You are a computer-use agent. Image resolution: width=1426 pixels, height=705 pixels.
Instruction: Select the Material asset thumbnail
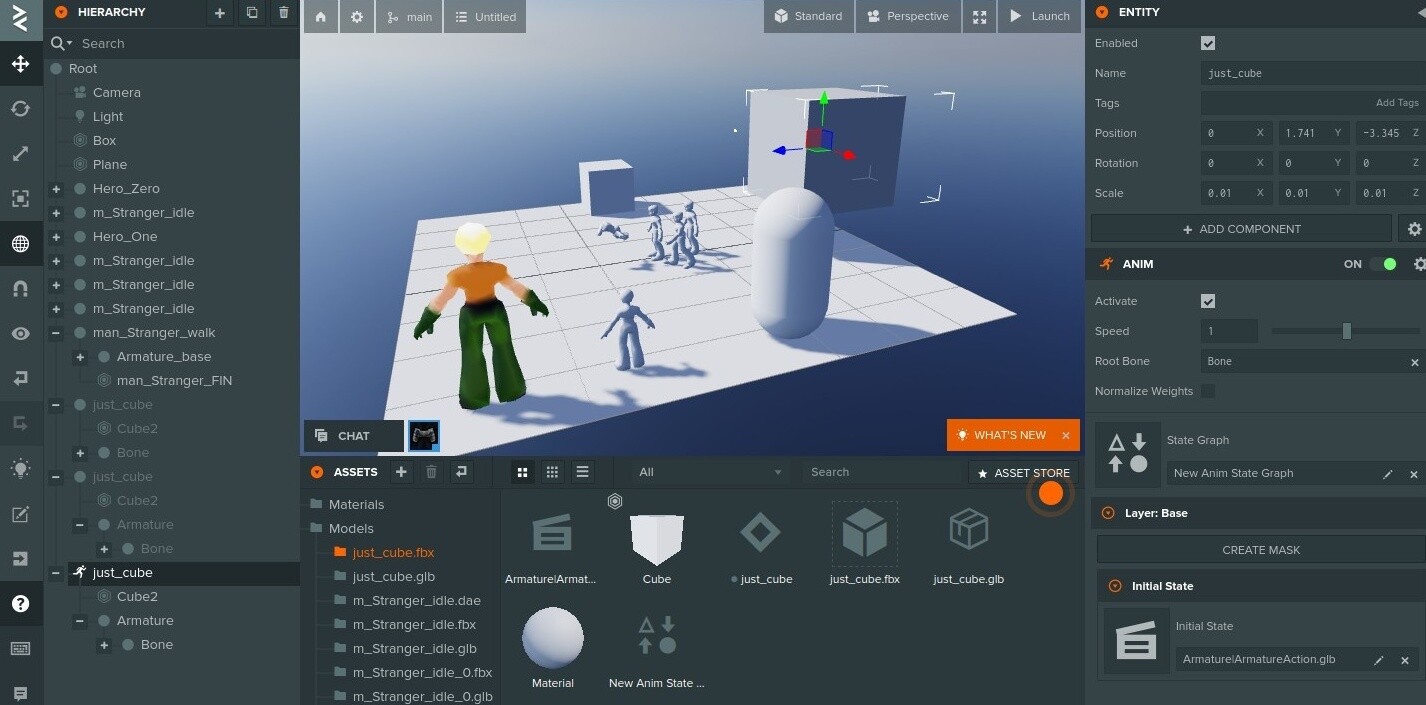(x=552, y=638)
